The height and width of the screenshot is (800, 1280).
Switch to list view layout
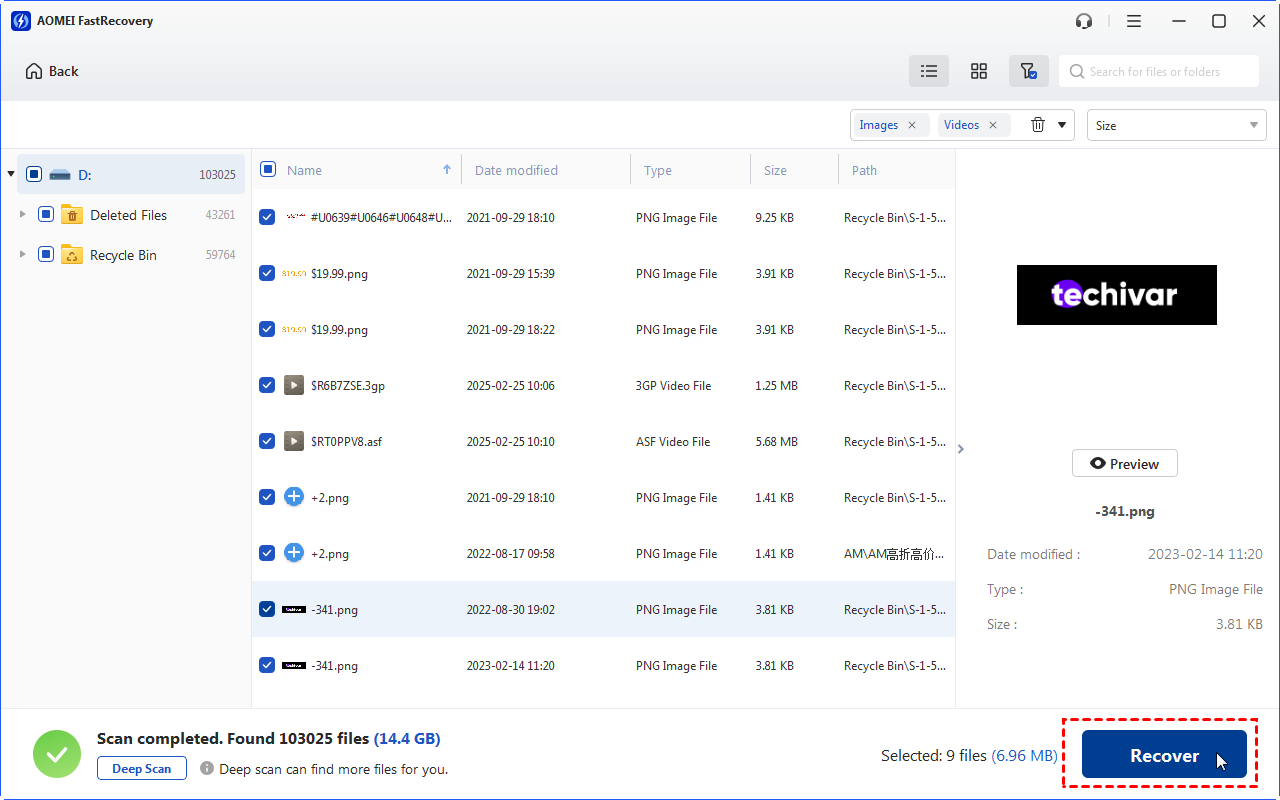pyautogui.click(x=929, y=71)
